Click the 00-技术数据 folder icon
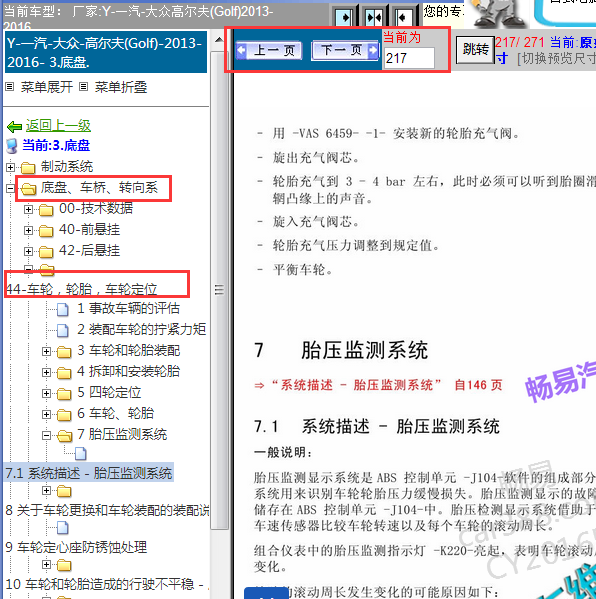Viewport: 596px width, 599px height. pos(46,210)
